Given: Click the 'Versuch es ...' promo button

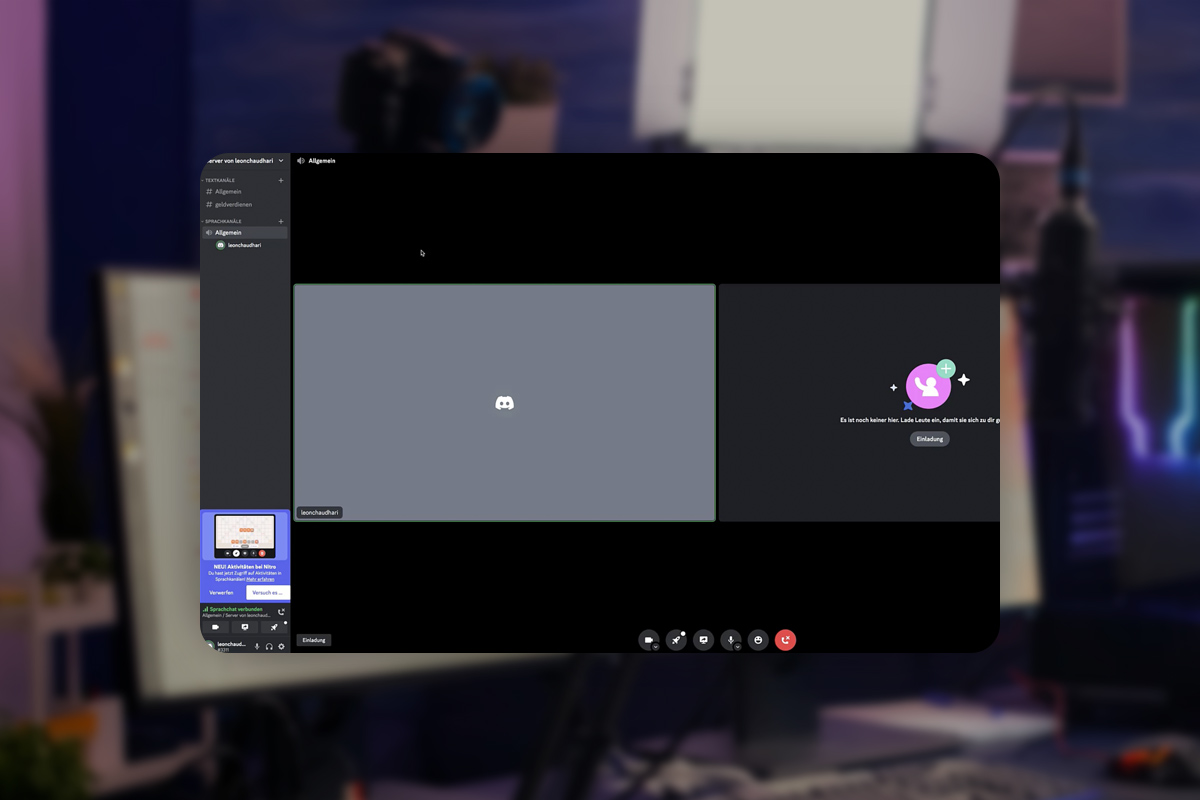Looking at the screenshot, I should [267, 593].
